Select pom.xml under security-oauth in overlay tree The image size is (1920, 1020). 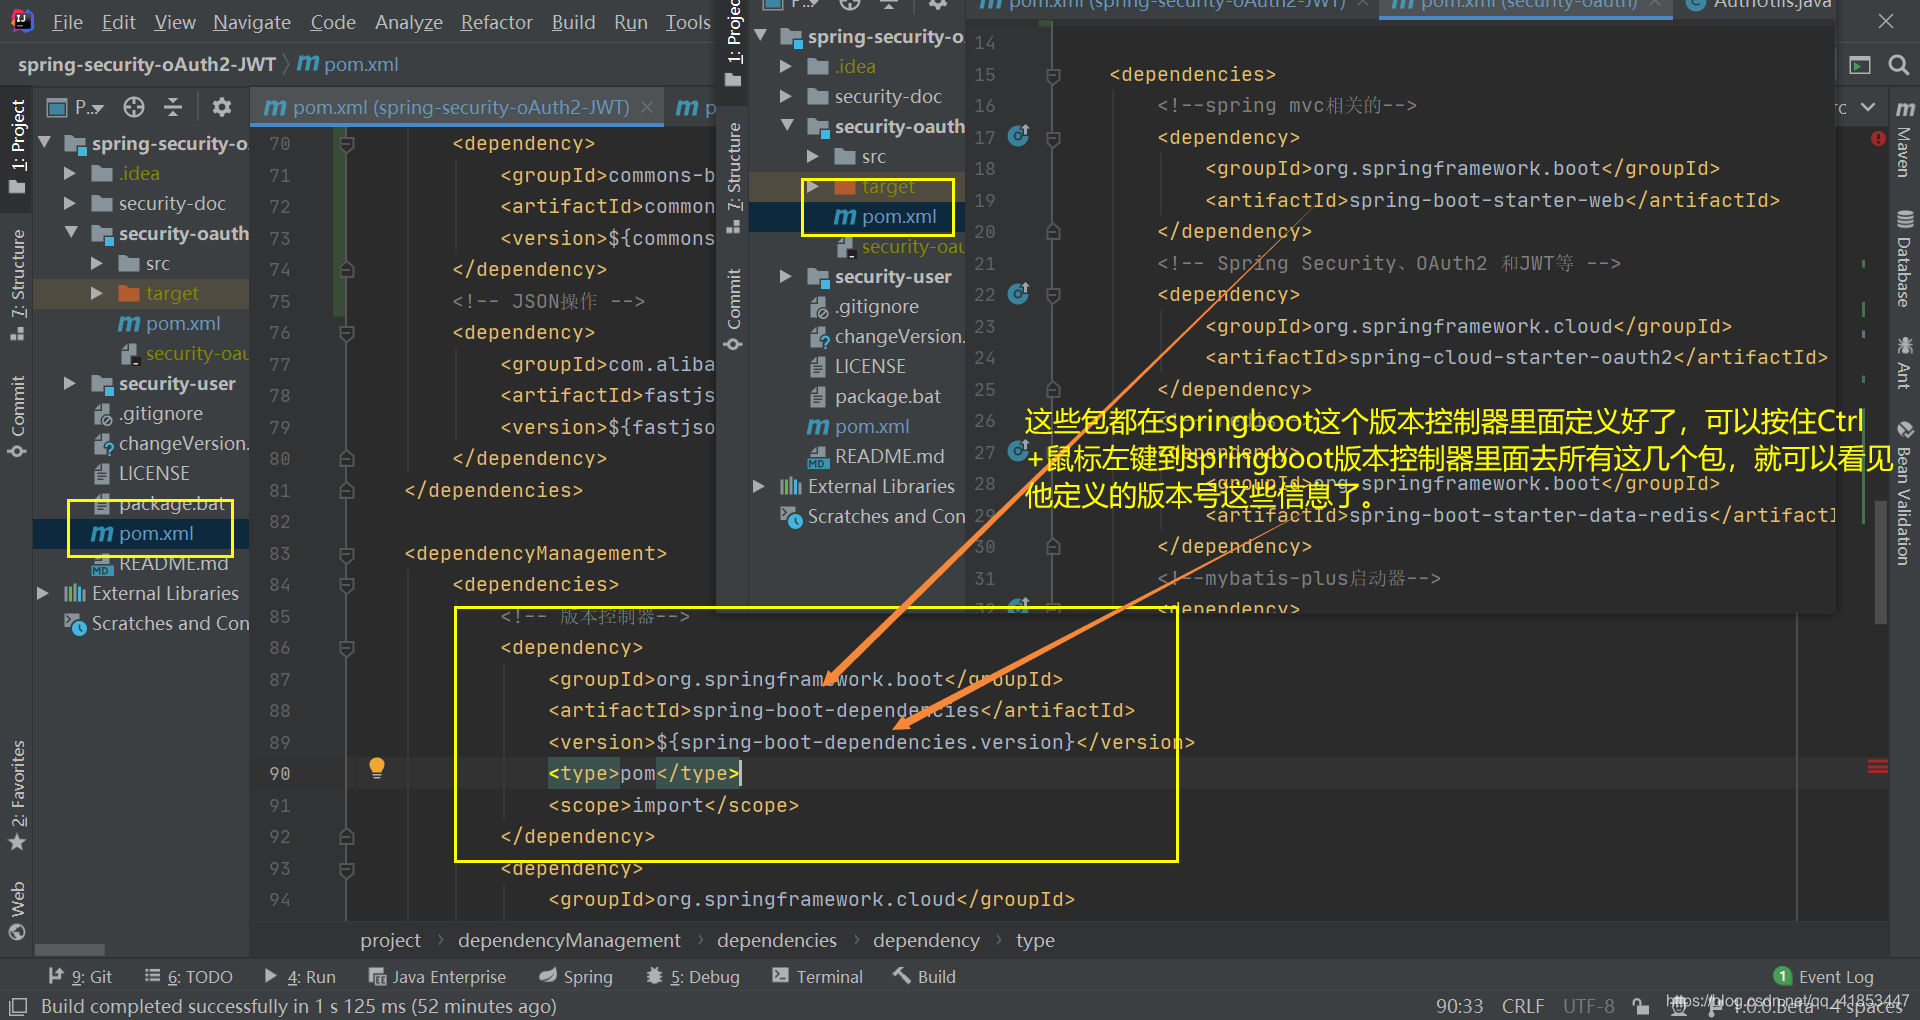[885, 216]
